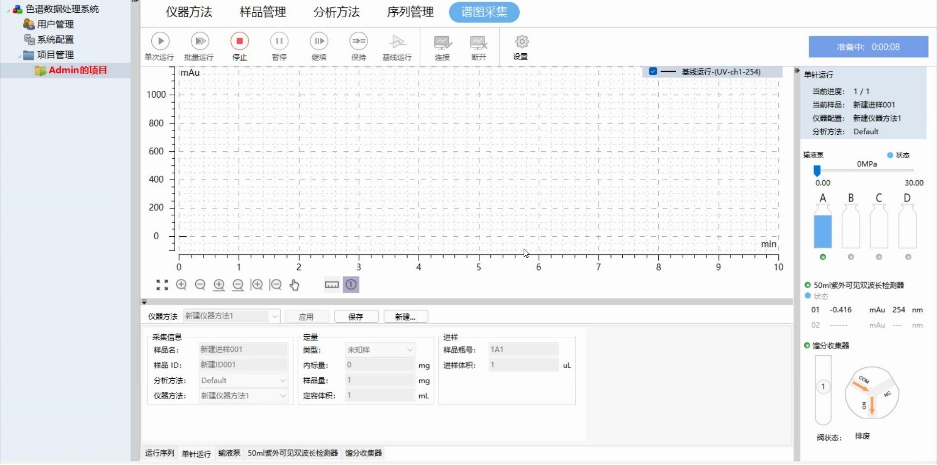Pause the run with 暂停
The width and height of the screenshot is (937, 465).
pyautogui.click(x=279, y=47)
